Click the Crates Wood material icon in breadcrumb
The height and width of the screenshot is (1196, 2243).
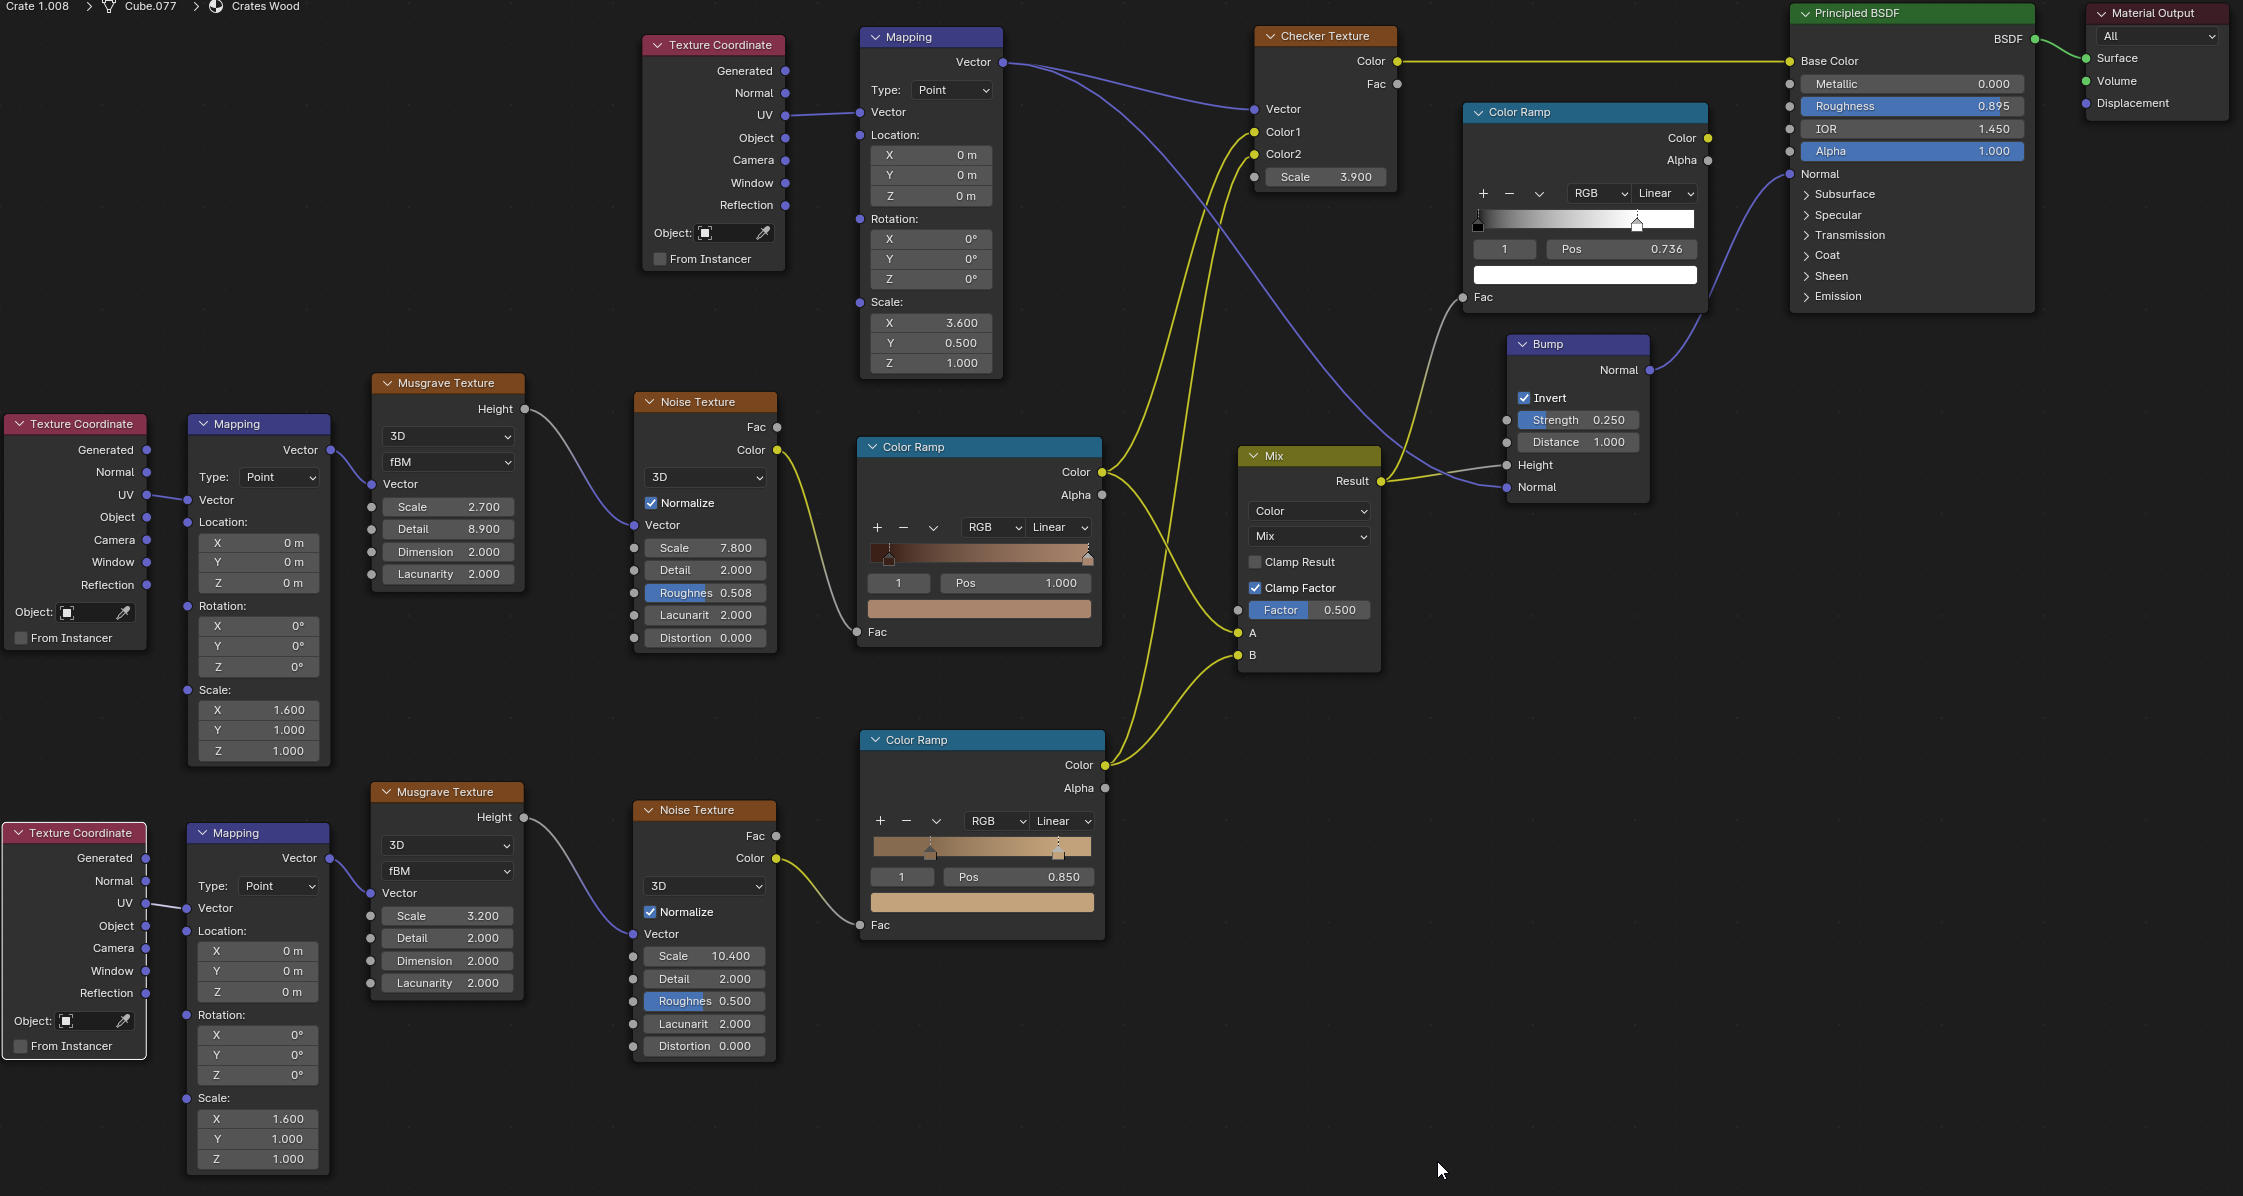(x=216, y=7)
